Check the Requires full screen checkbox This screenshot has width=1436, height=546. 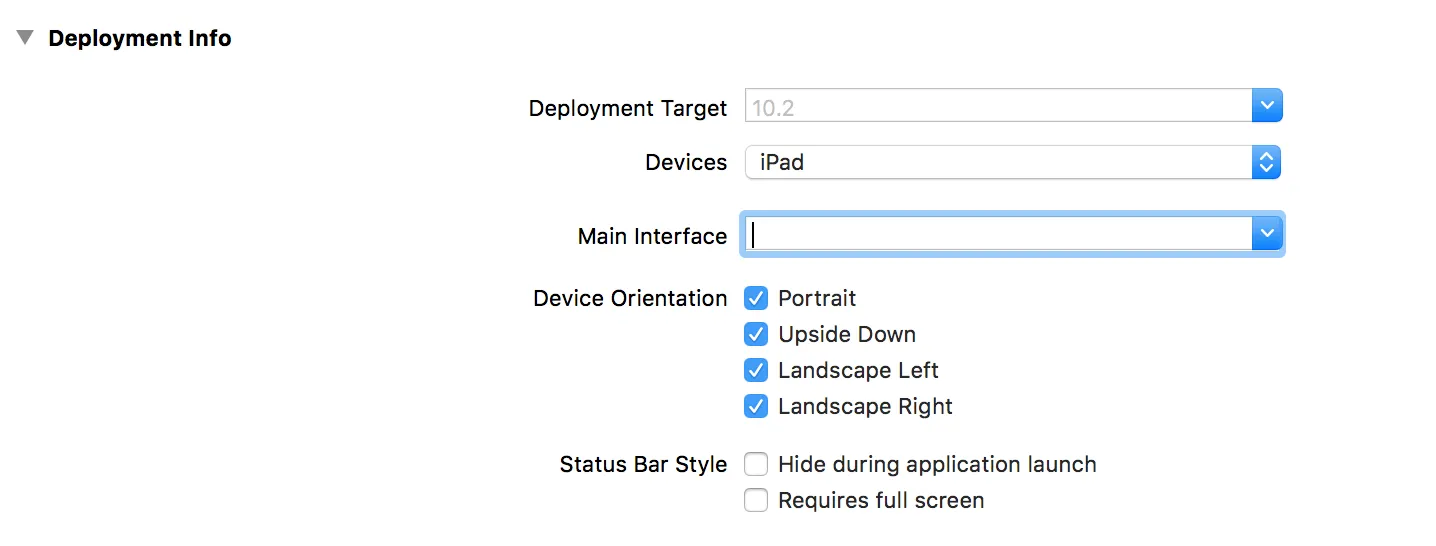[756, 500]
